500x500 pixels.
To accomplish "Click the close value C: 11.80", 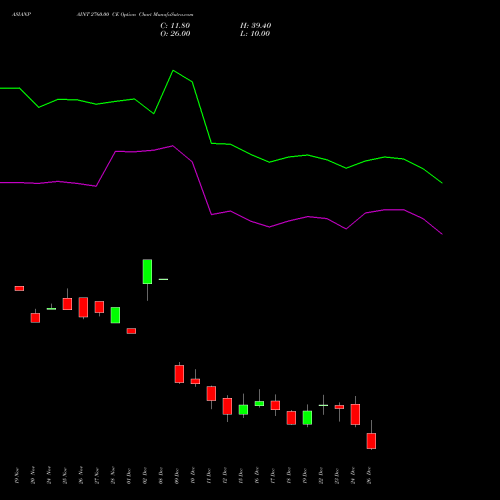I will coord(175,26).
